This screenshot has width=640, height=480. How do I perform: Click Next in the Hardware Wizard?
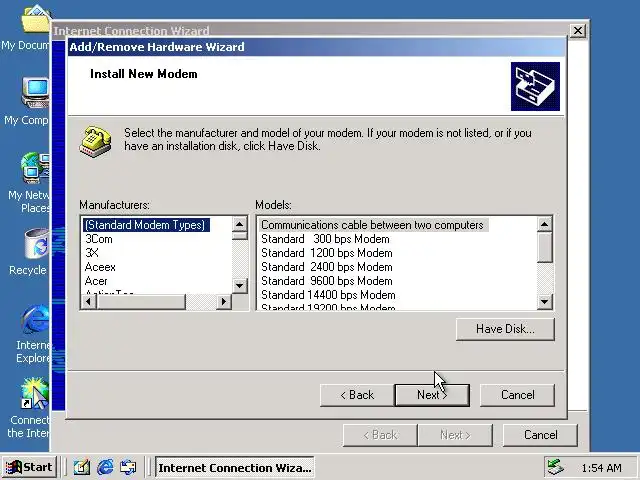pos(432,395)
